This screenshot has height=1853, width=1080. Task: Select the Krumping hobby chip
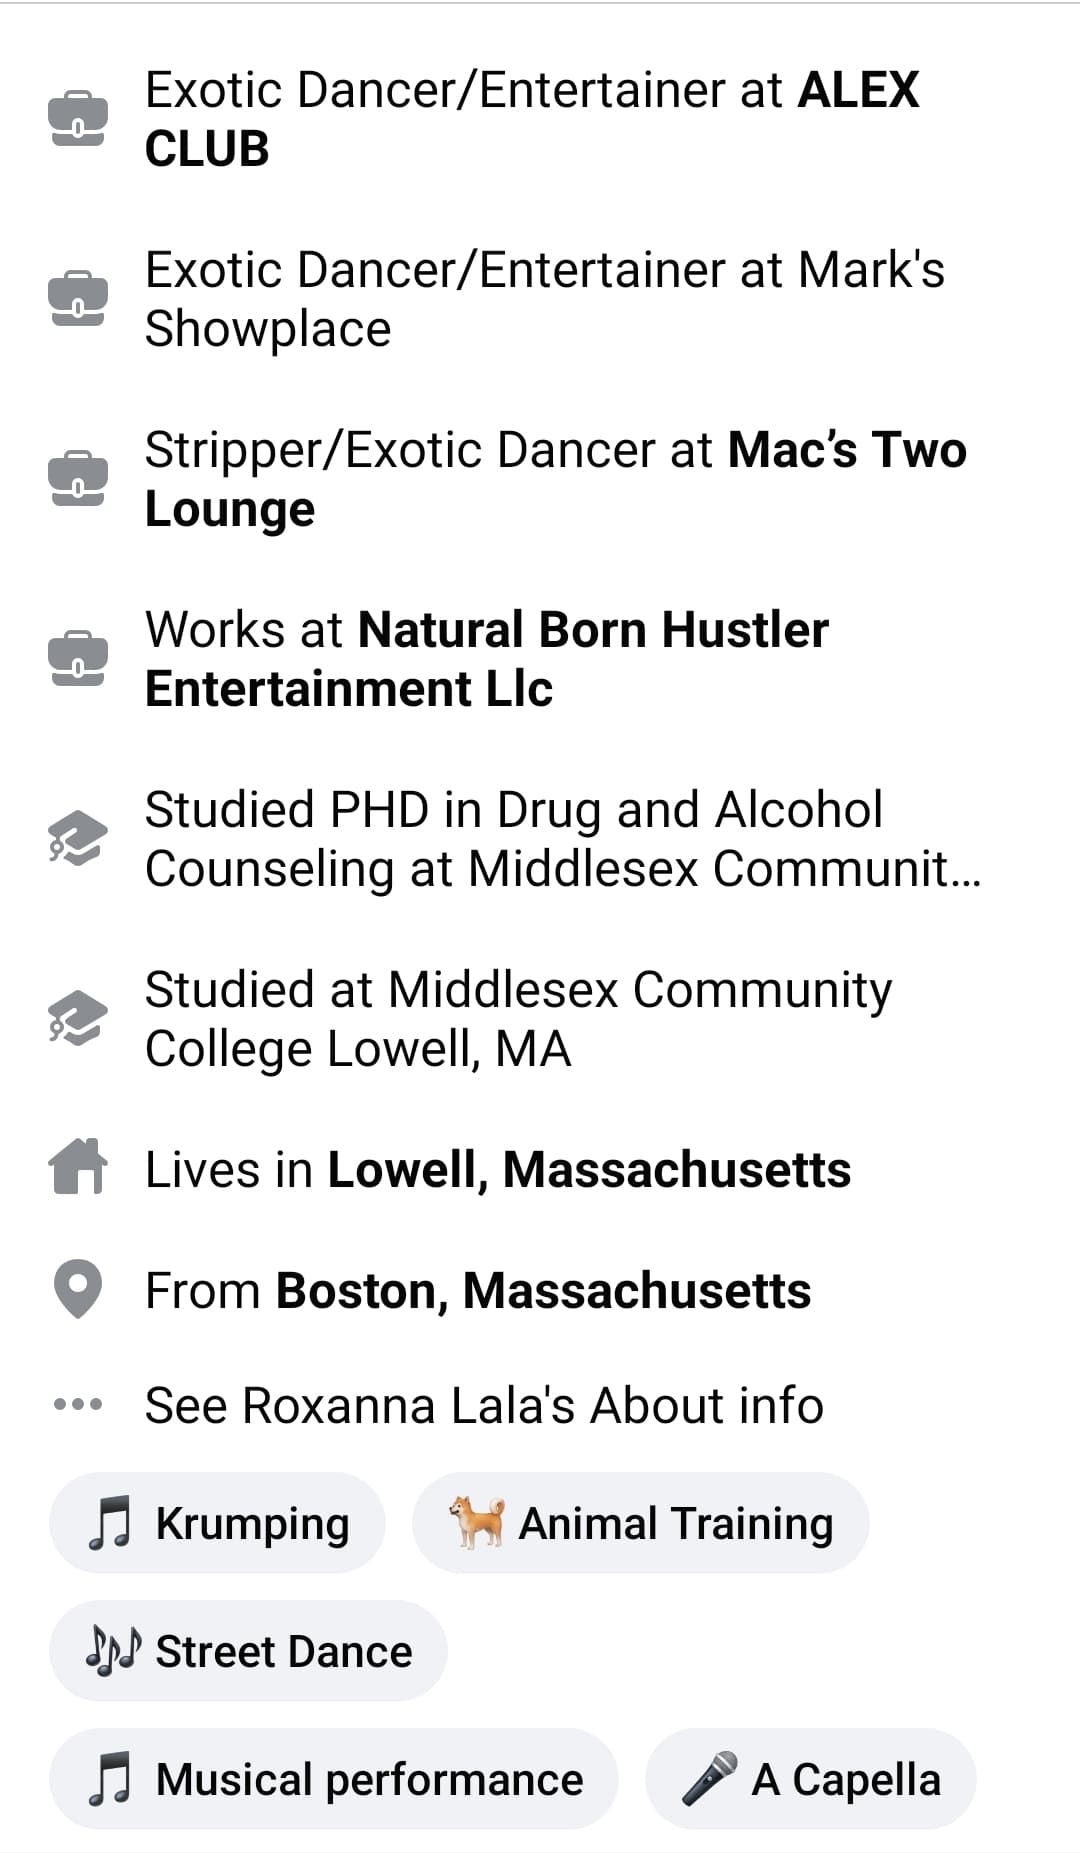pos(217,1523)
